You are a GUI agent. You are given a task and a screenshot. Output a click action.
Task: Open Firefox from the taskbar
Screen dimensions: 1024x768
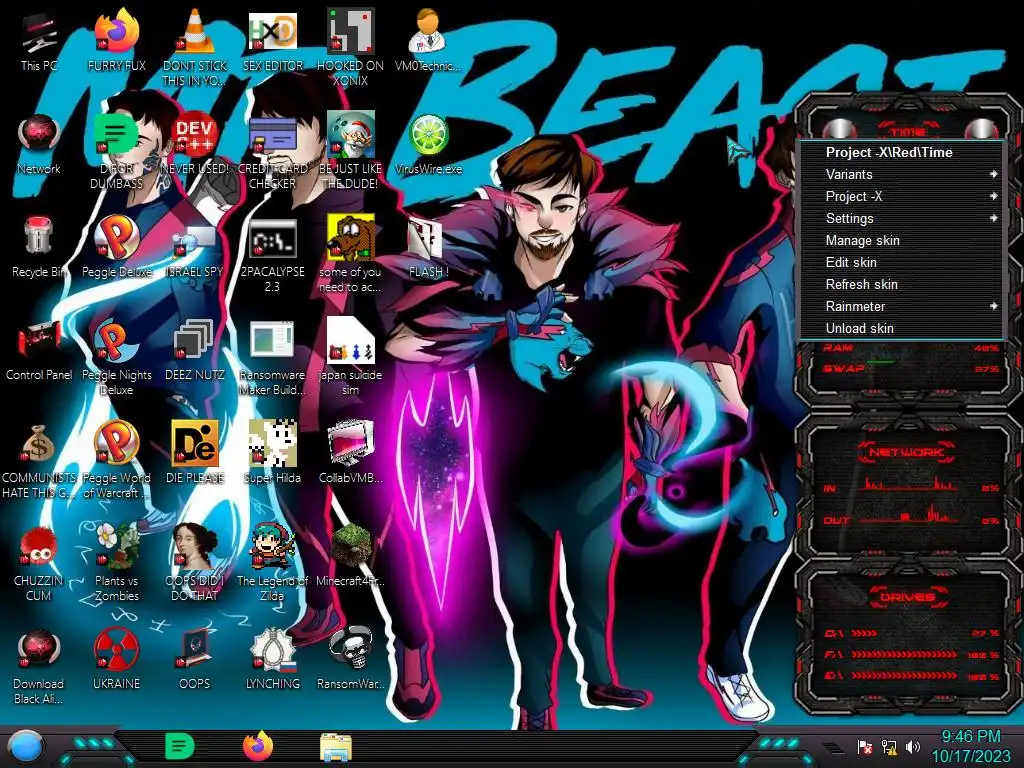tap(258, 746)
